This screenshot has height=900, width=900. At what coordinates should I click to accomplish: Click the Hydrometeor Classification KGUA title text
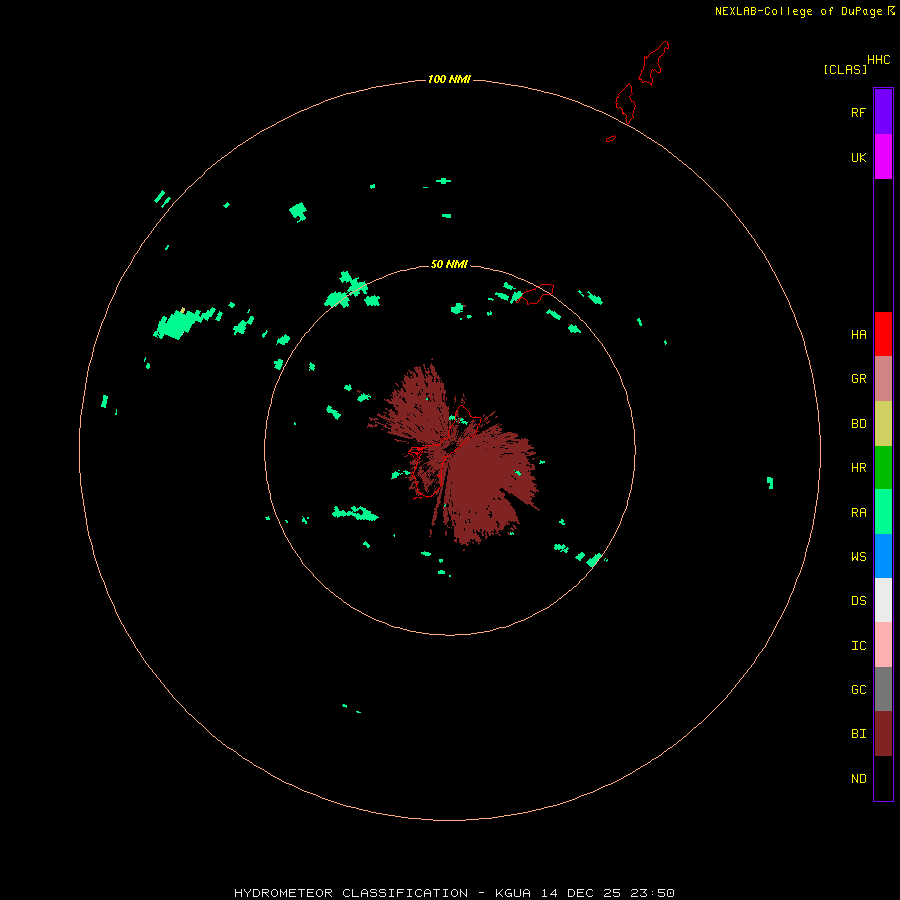[x=454, y=893]
